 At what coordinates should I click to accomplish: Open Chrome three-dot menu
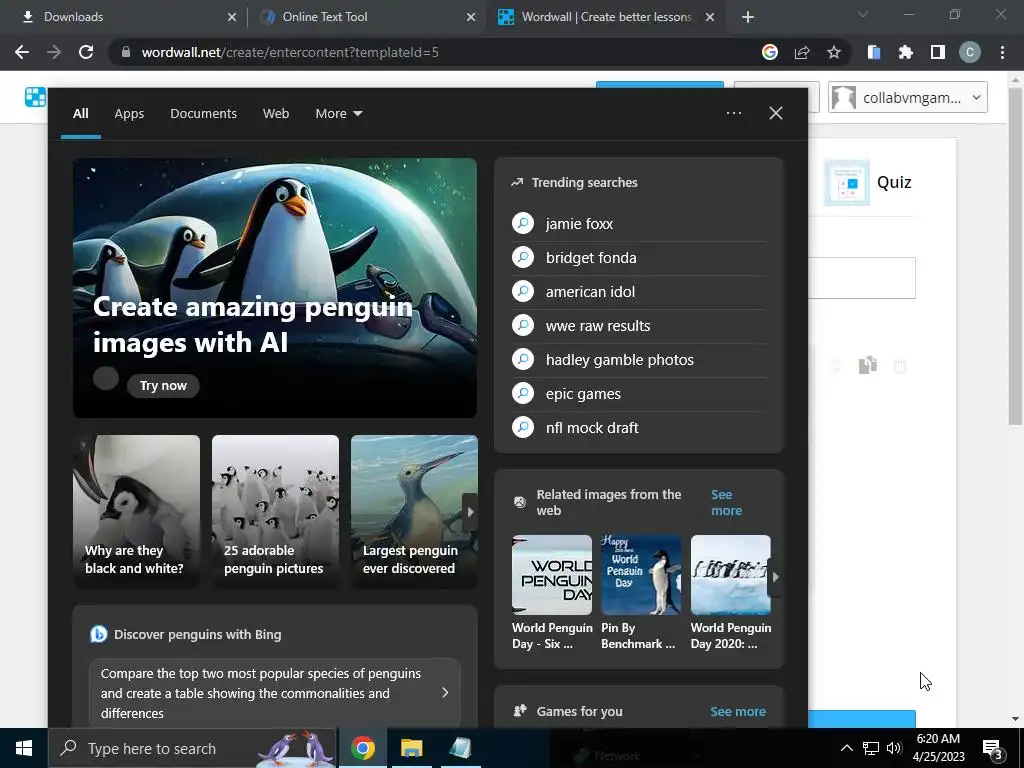click(1002, 52)
